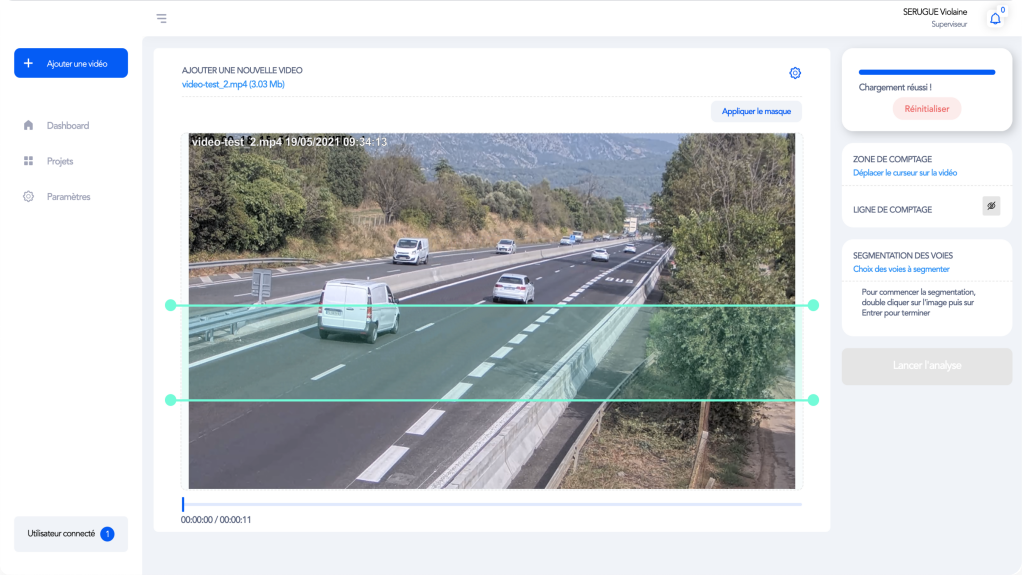Click the video frame preview
1022x575 pixels.
point(491,311)
